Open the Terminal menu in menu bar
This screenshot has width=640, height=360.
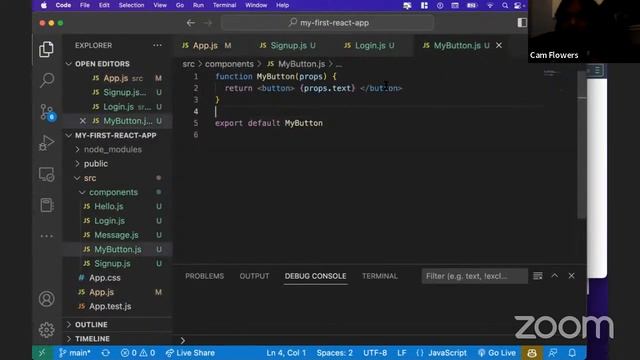pos(224,5)
